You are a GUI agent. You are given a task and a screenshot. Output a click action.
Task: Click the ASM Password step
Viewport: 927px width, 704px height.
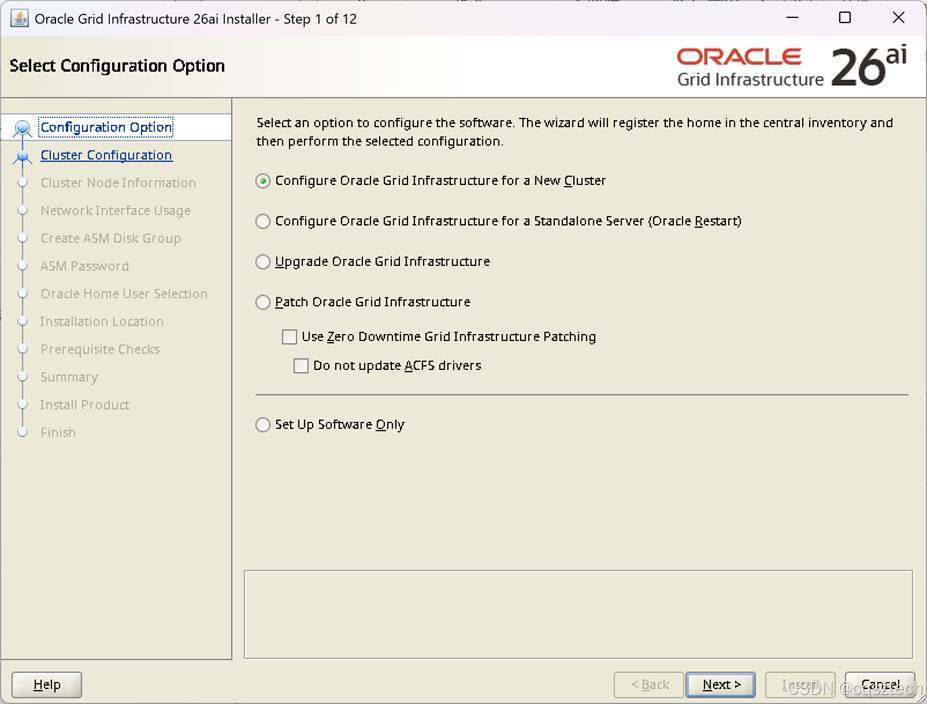point(85,266)
